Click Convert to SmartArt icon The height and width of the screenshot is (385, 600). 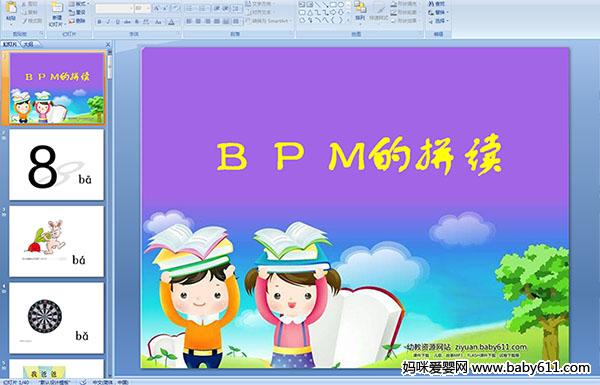[x=248, y=21]
